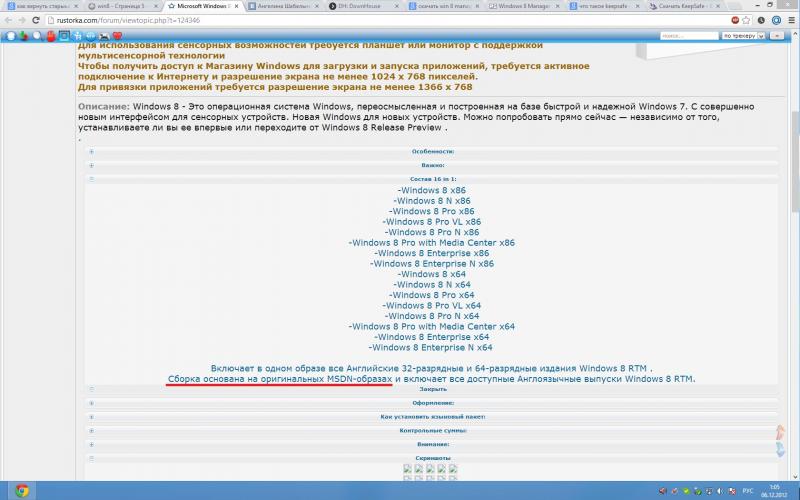Screen dimensions: 800x500
Task: Click the red hand icon in site toolbar
Action: pyautogui.click(x=51, y=36)
